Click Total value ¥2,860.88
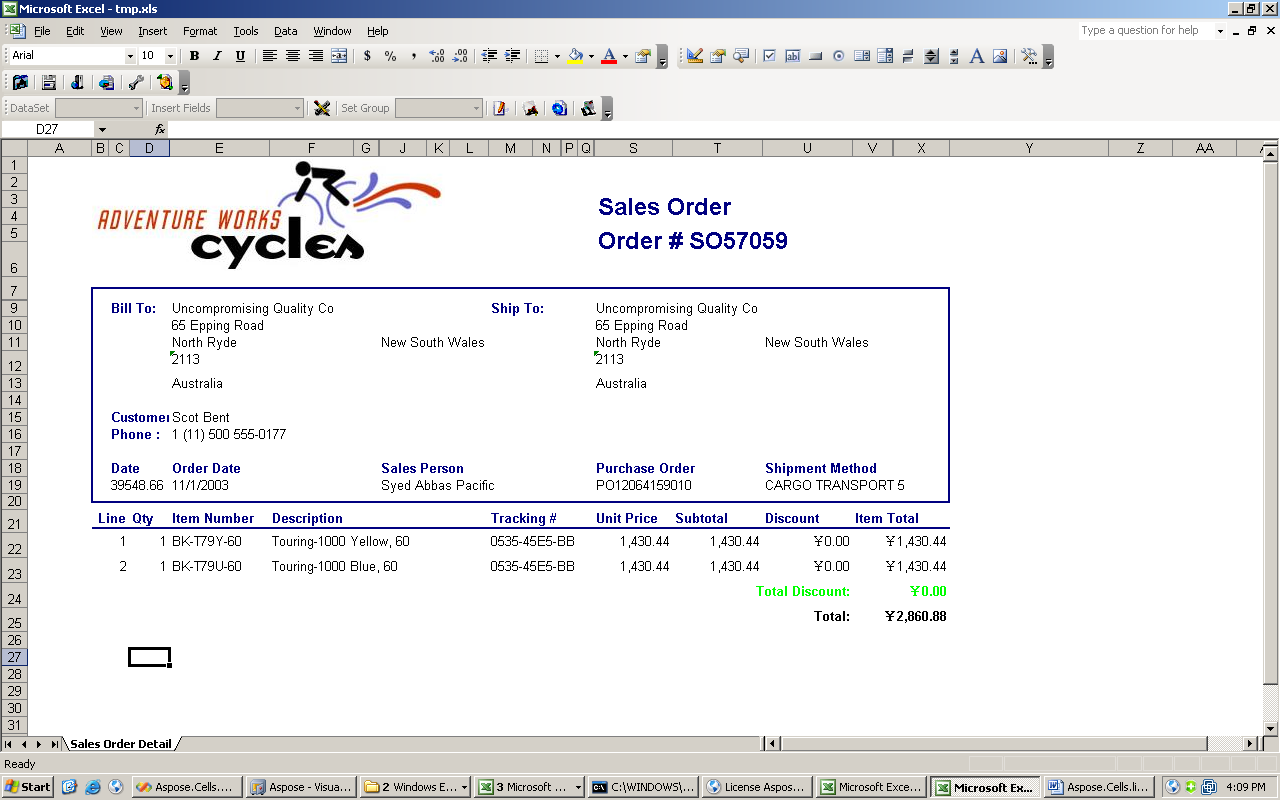The width and height of the screenshot is (1280, 800). [915, 616]
